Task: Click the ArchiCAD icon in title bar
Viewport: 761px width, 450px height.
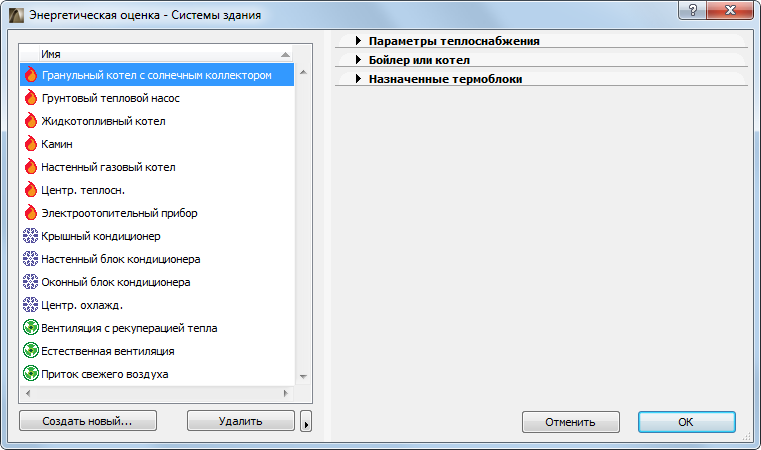Action: click(16, 15)
